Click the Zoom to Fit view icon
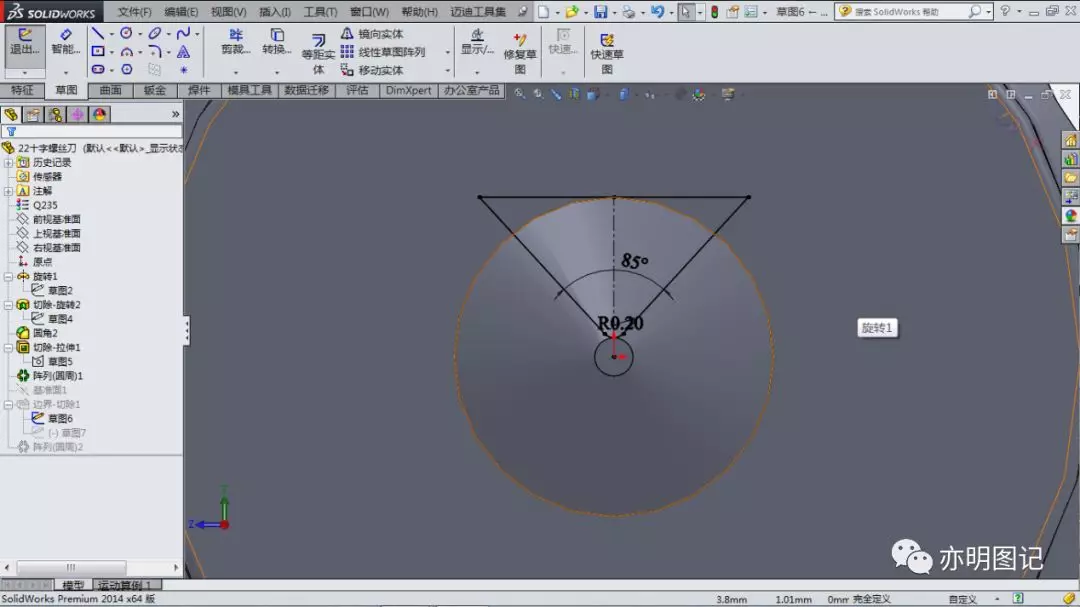Screen dimensions: 1080x607 pos(519,94)
